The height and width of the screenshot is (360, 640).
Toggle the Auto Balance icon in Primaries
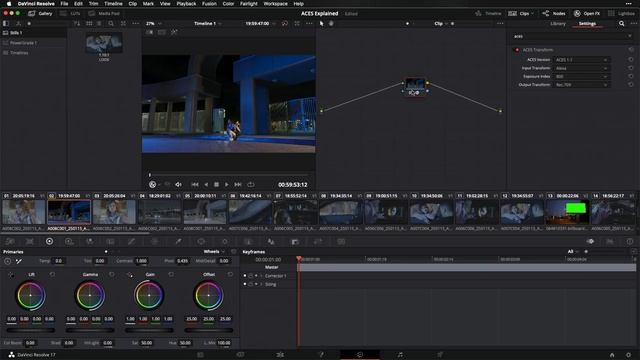pyautogui.click(x=7, y=261)
